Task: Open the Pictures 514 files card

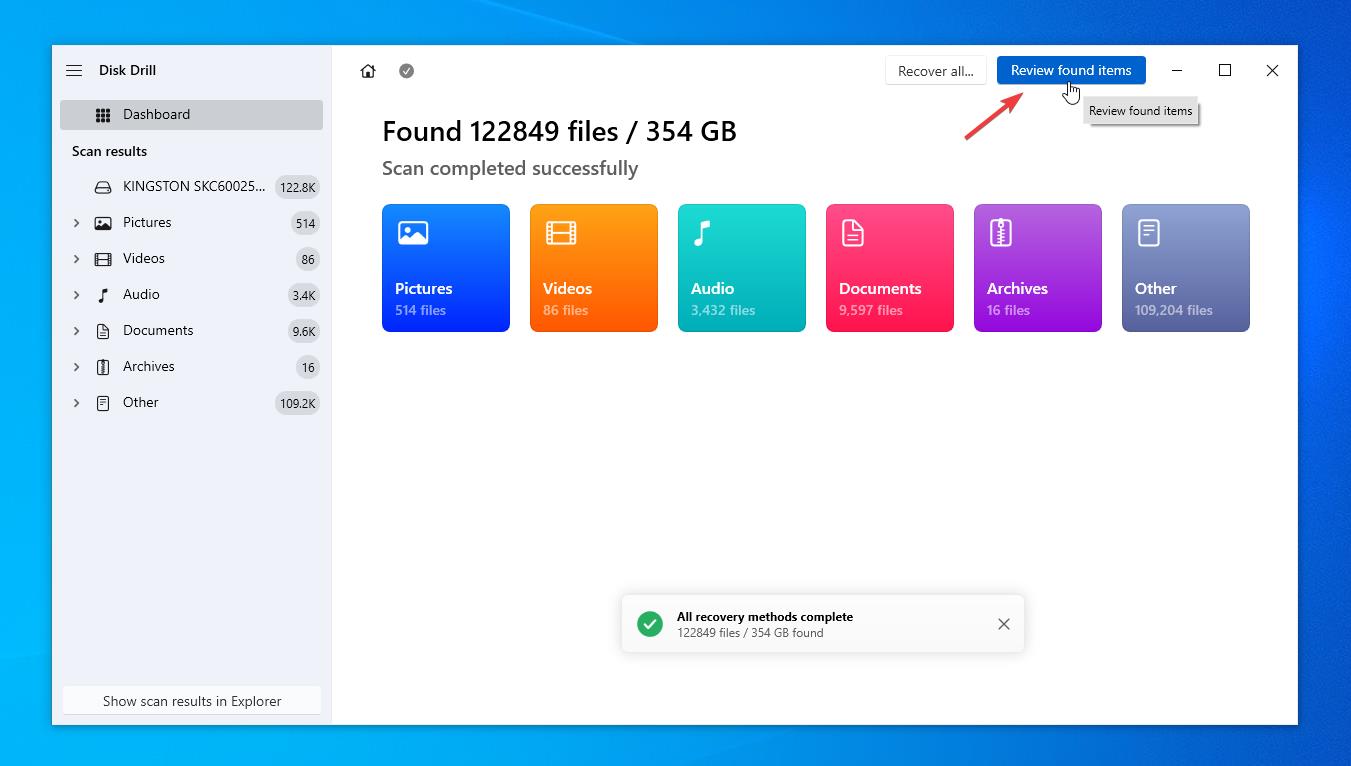Action: [446, 268]
